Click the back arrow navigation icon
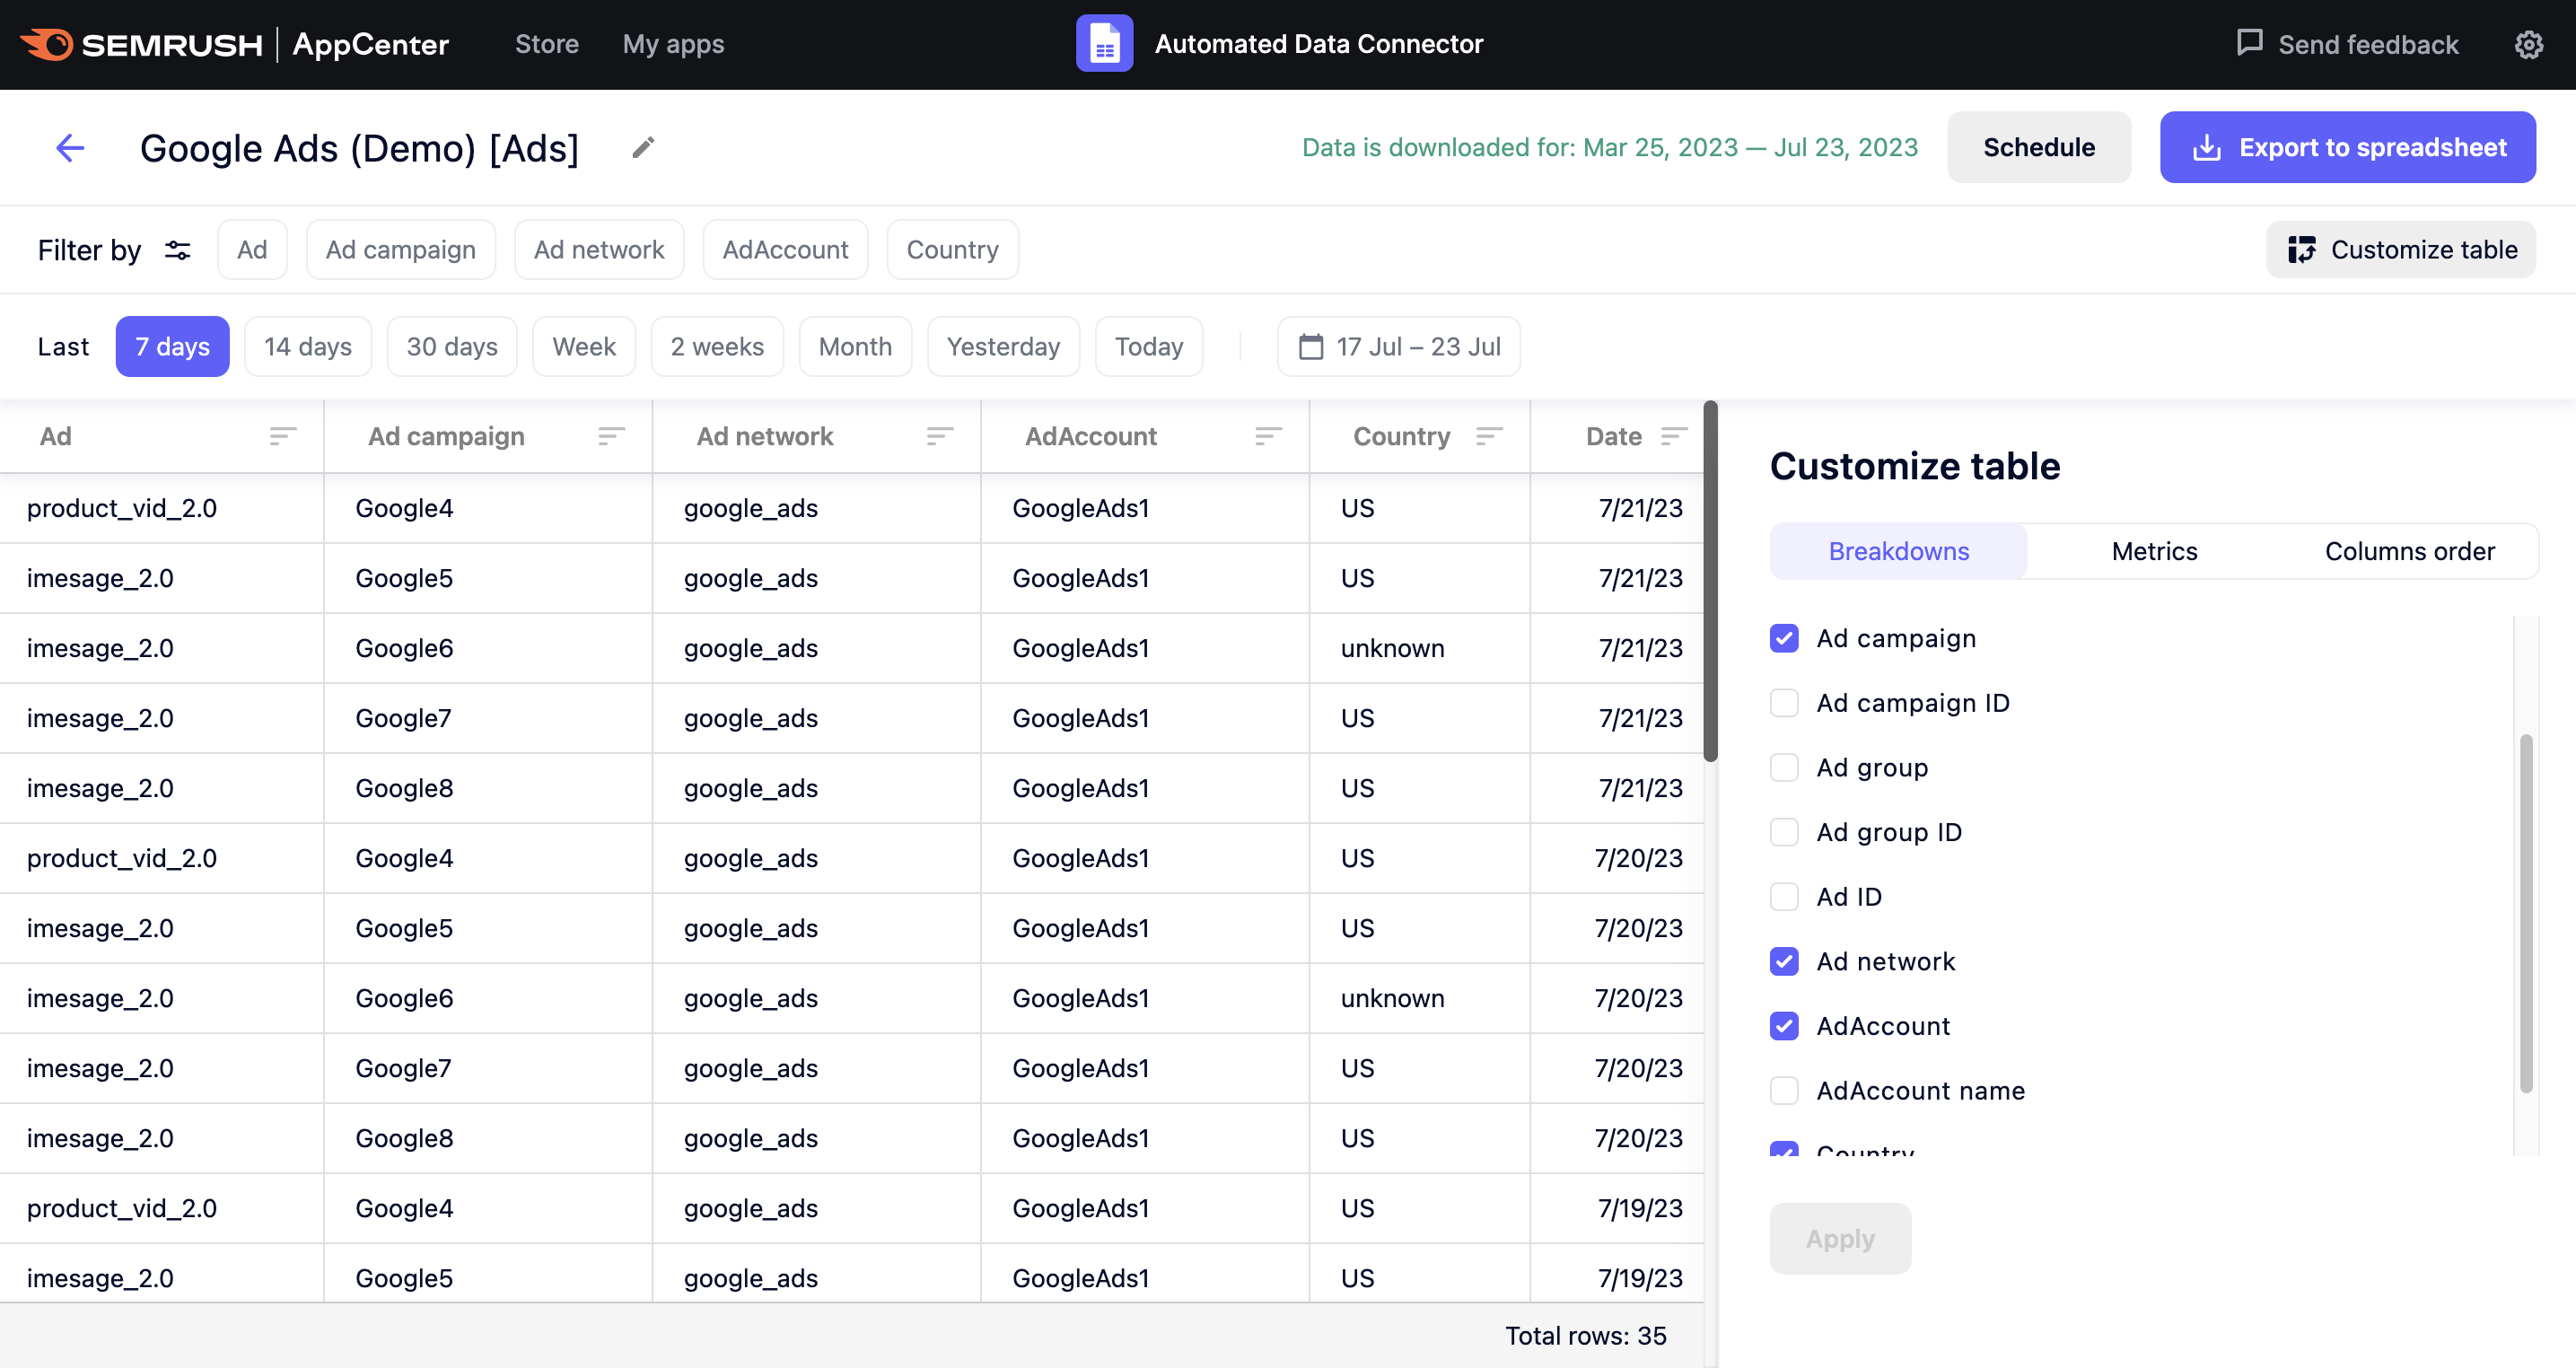Screen dimensions: 2576x1368 coord(70,148)
